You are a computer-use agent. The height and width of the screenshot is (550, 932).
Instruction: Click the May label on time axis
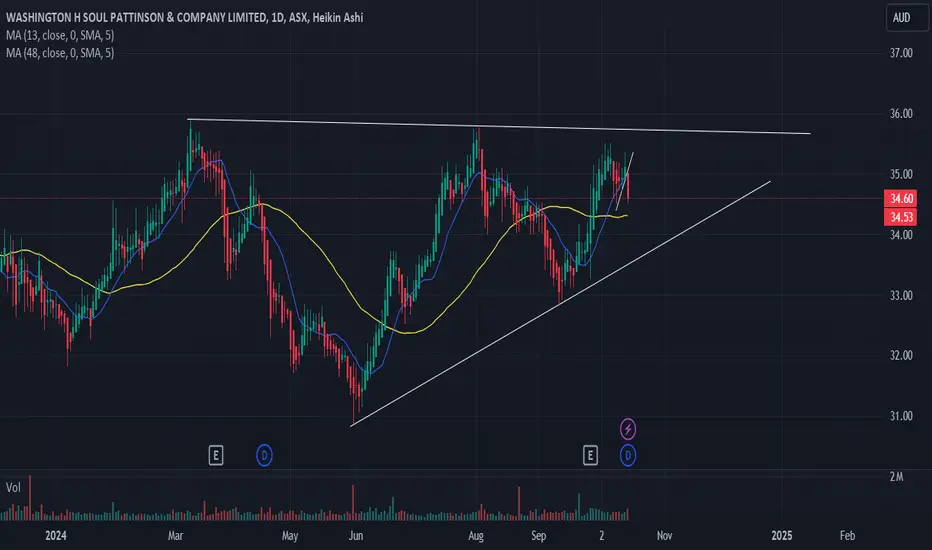289,536
